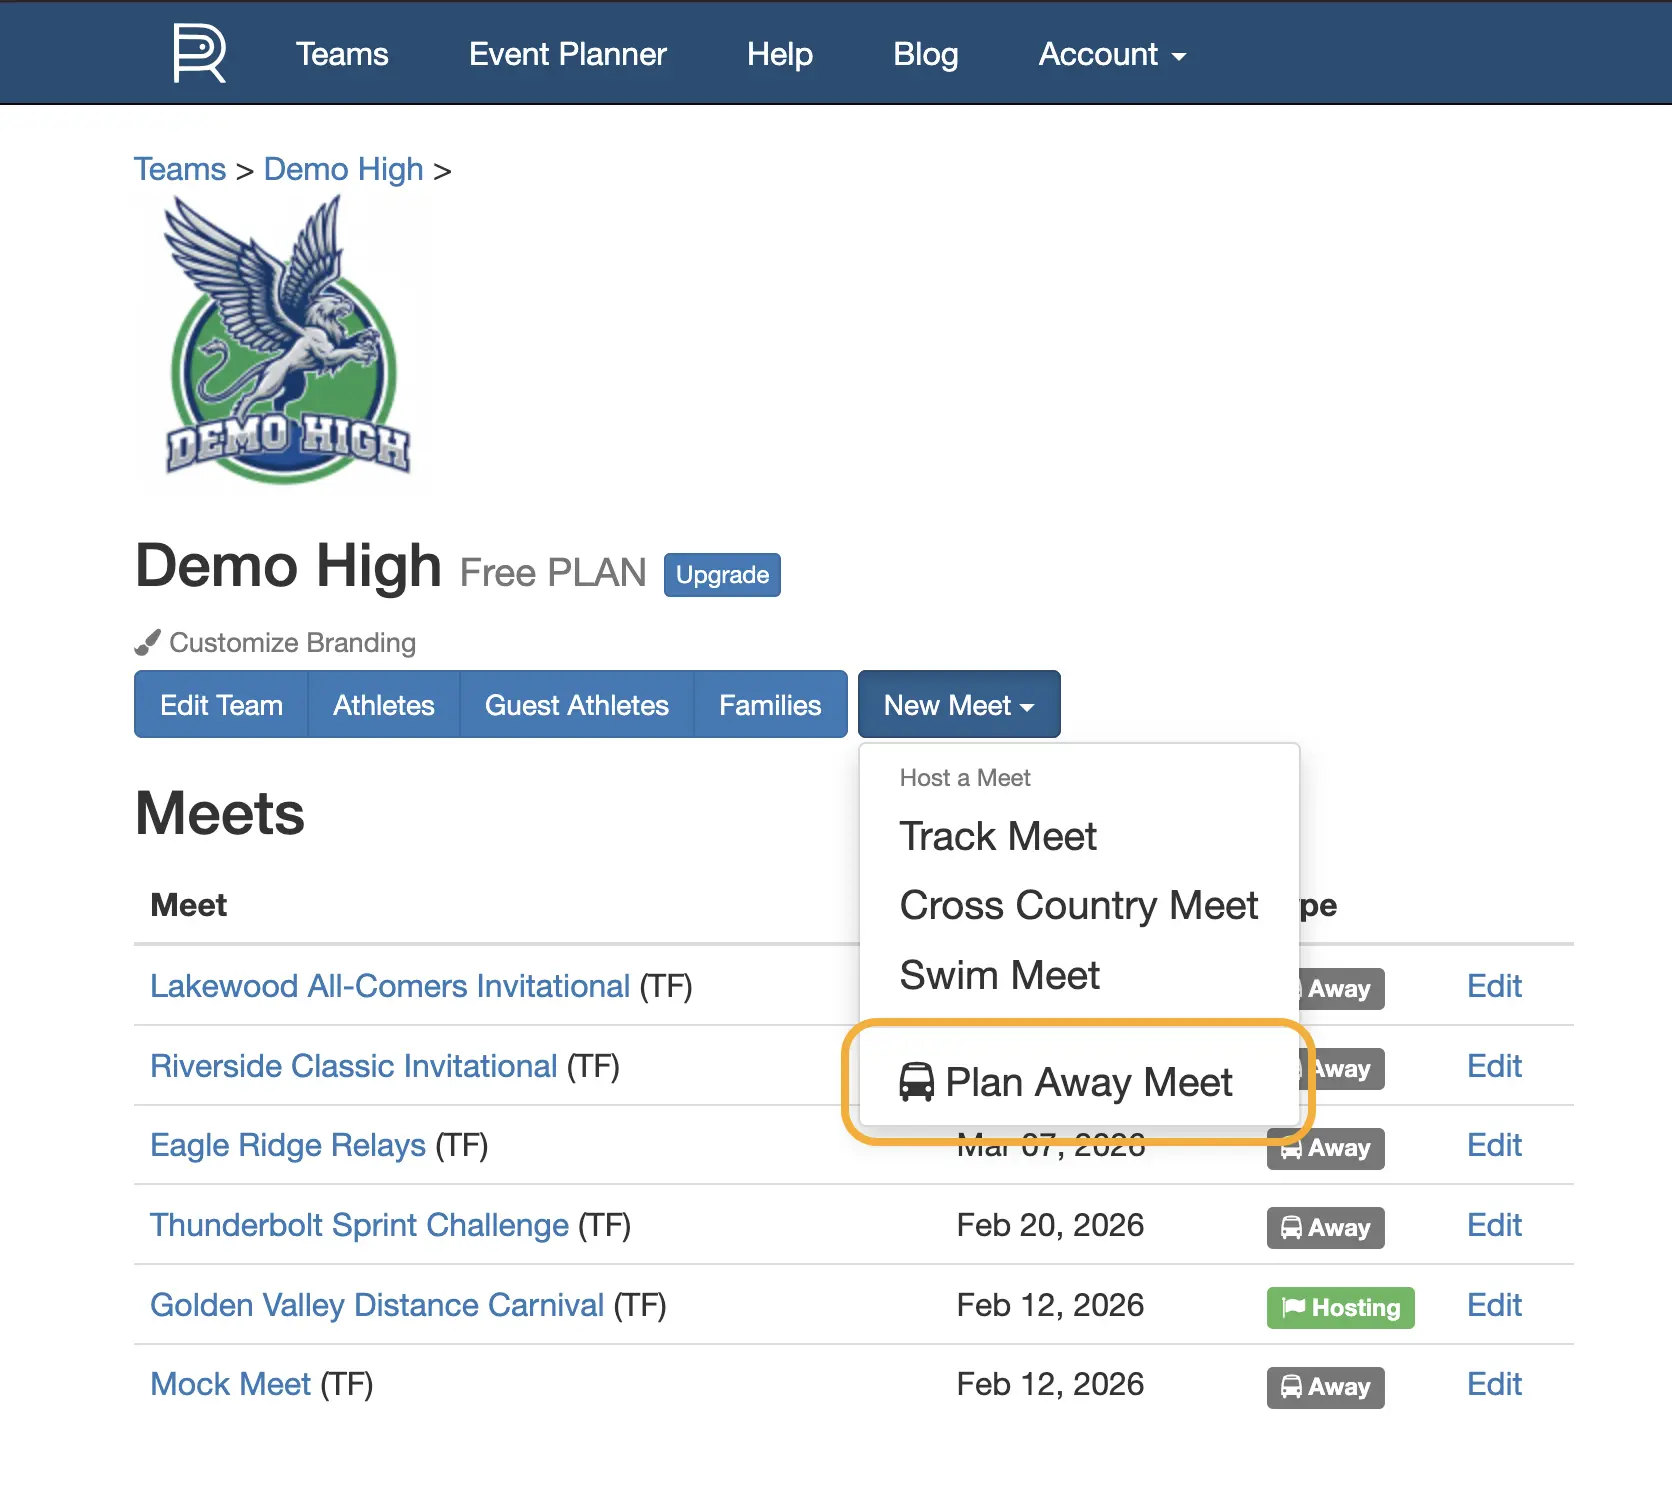Click the Host a Meet menu header
Screen dimensions: 1672x1490
click(x=965, y=778)
